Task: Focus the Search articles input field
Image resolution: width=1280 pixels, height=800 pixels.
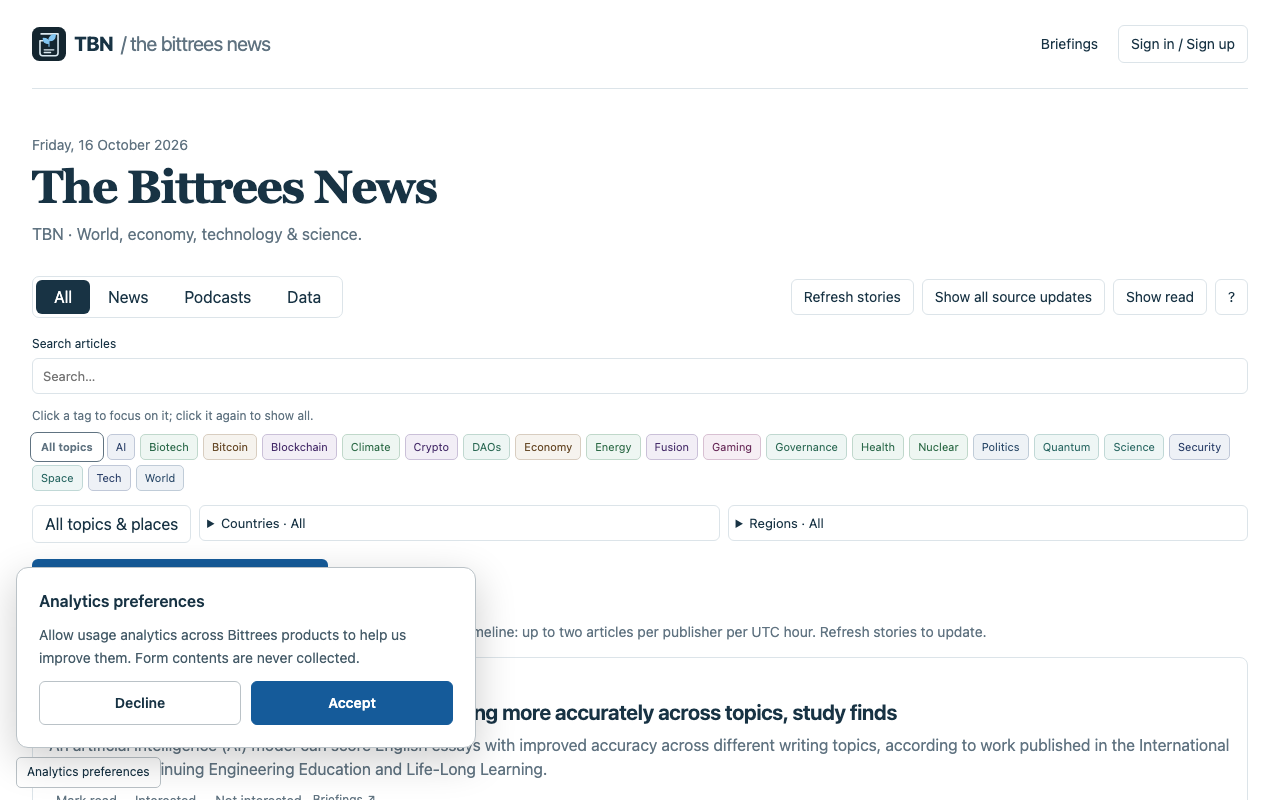Action: [640, 376]
